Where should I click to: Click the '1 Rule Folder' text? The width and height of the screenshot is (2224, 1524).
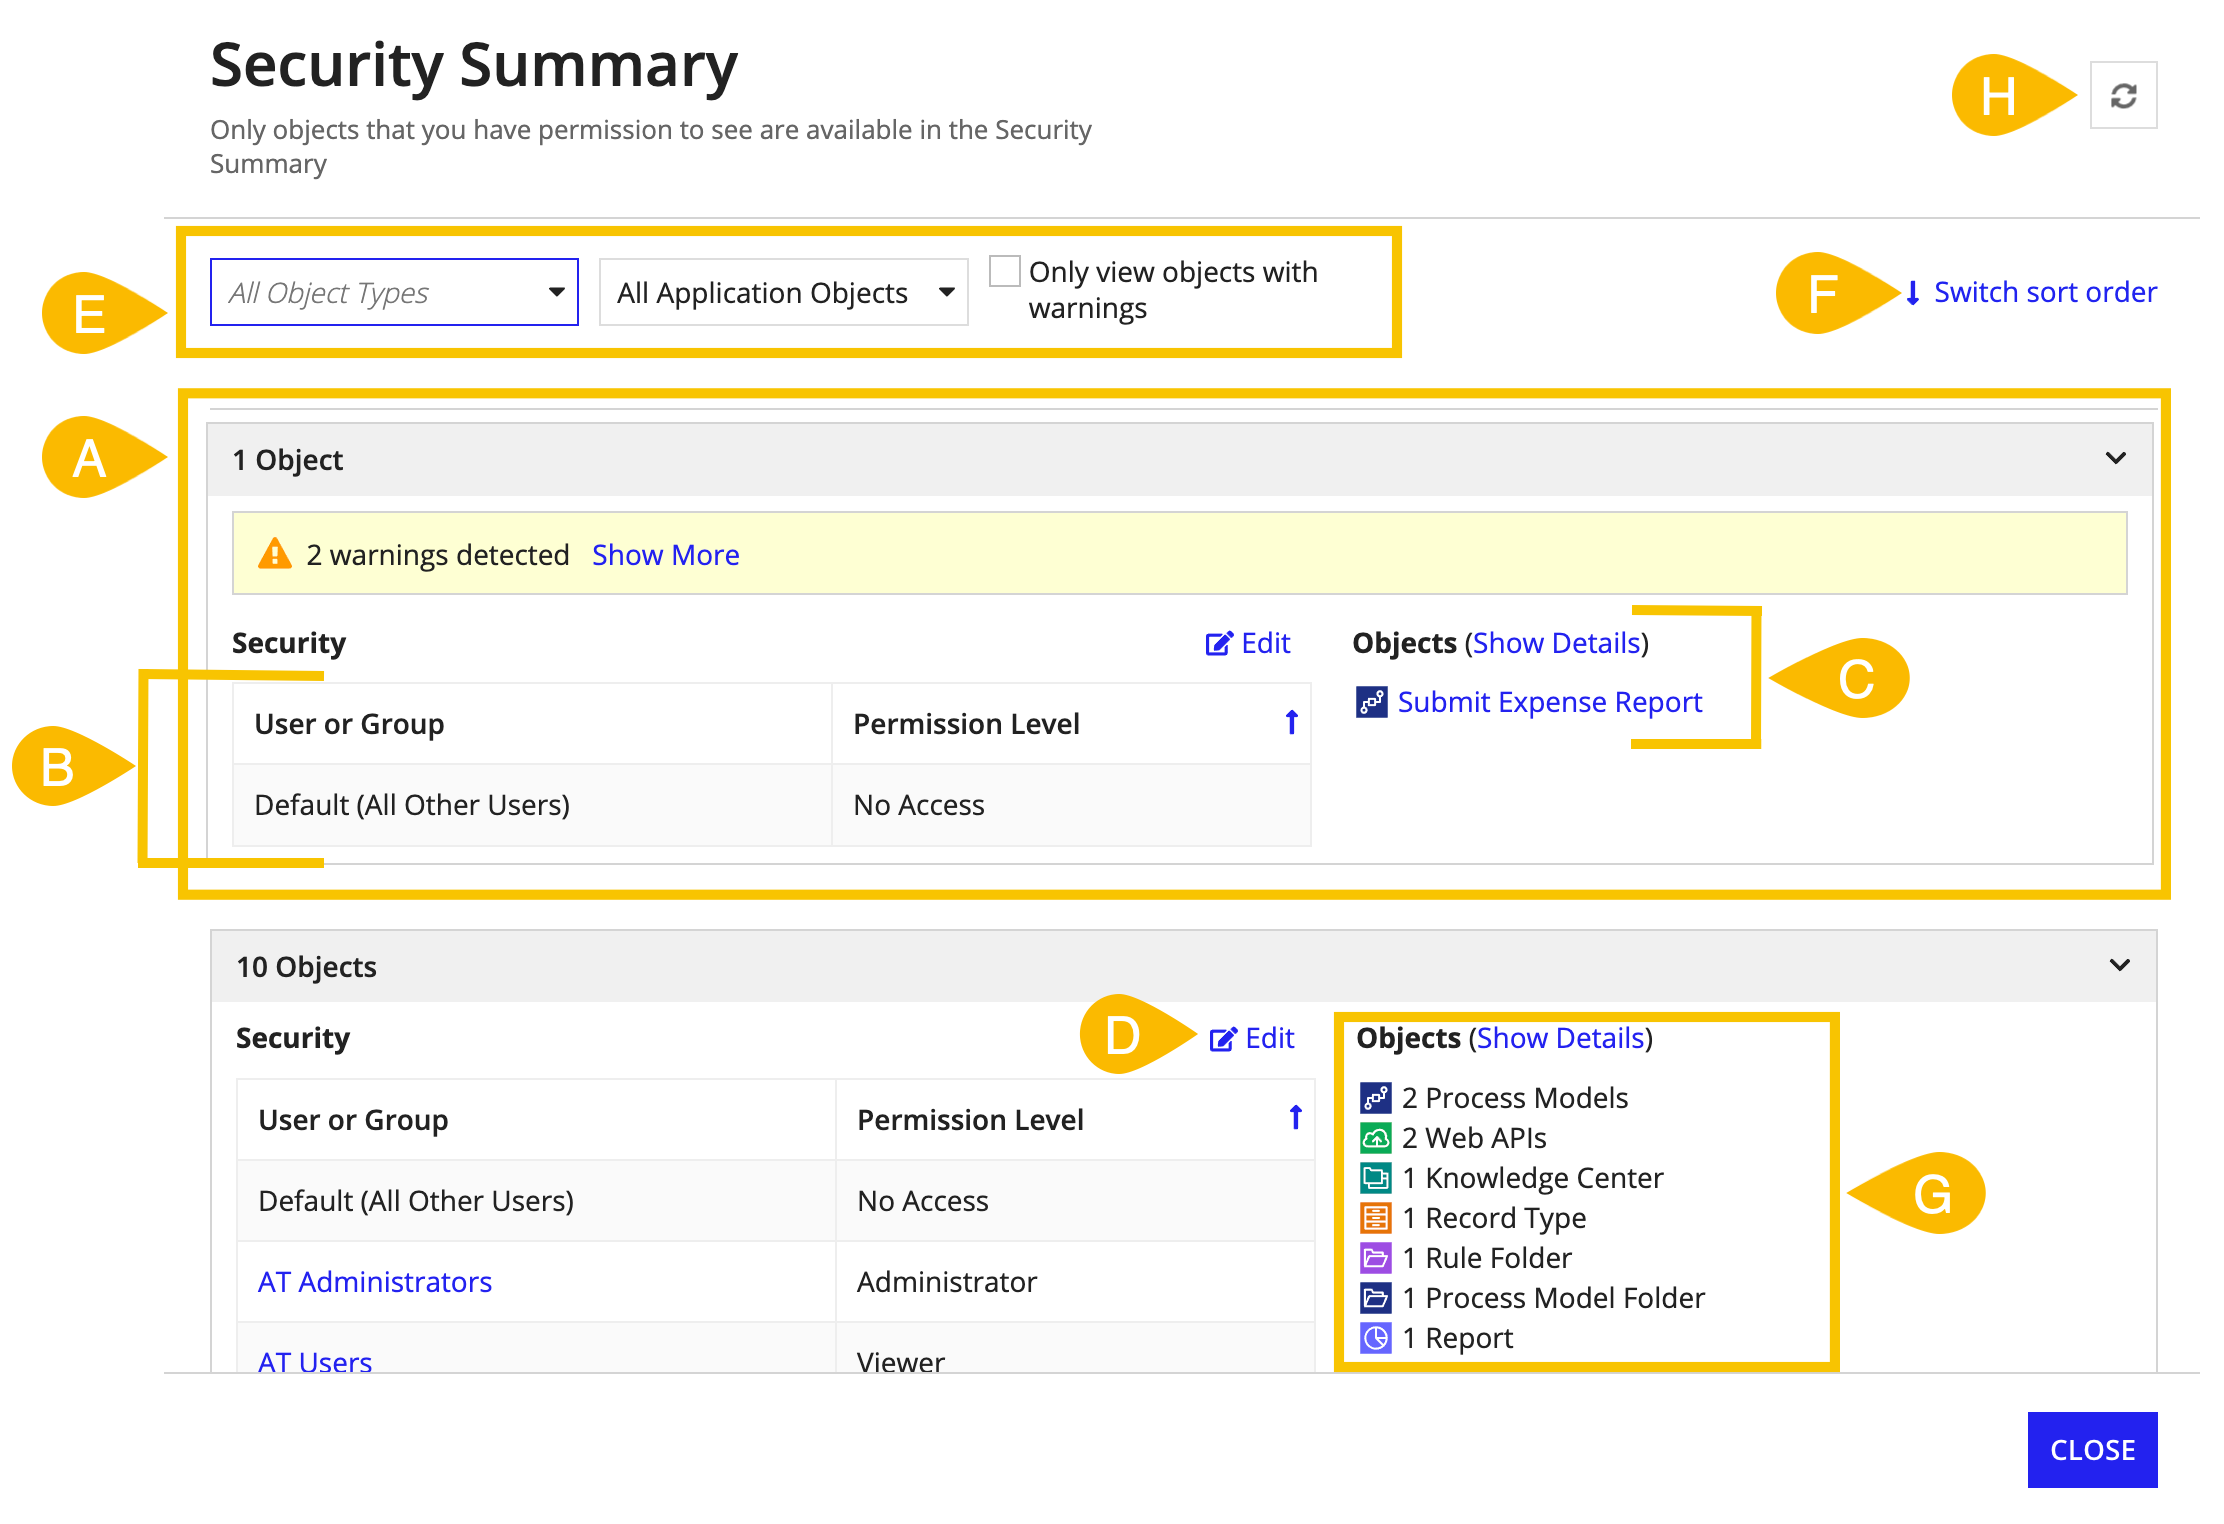pyautogui.click(x=1486, y=1258)
